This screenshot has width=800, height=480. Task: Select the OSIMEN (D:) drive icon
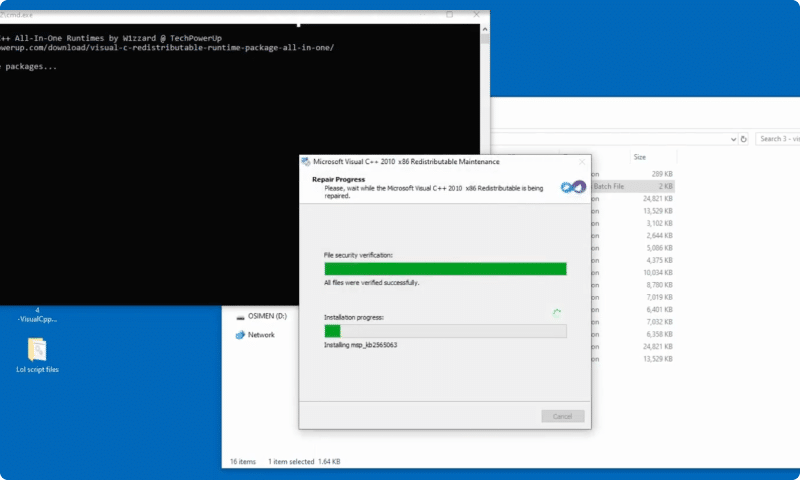pos(240,316)
